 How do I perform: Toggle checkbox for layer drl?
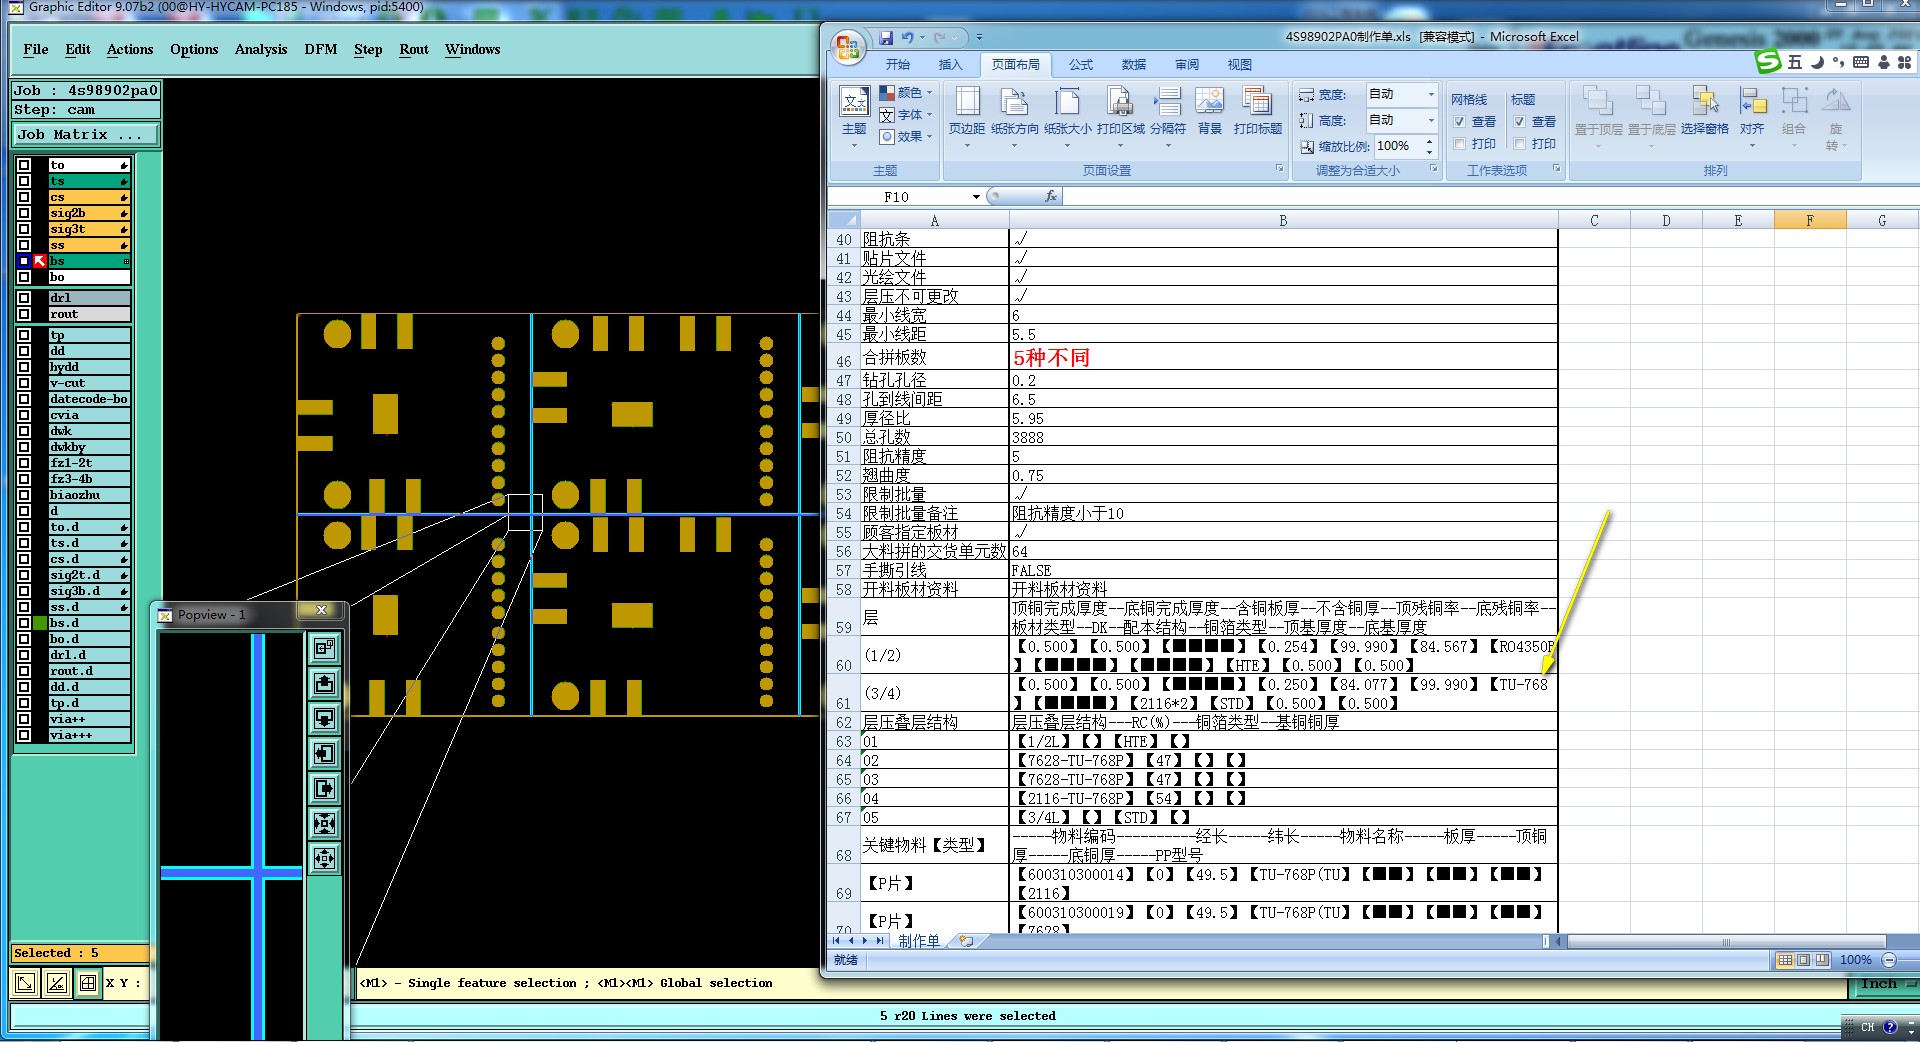pyautogui.click(x=24, y=298)
